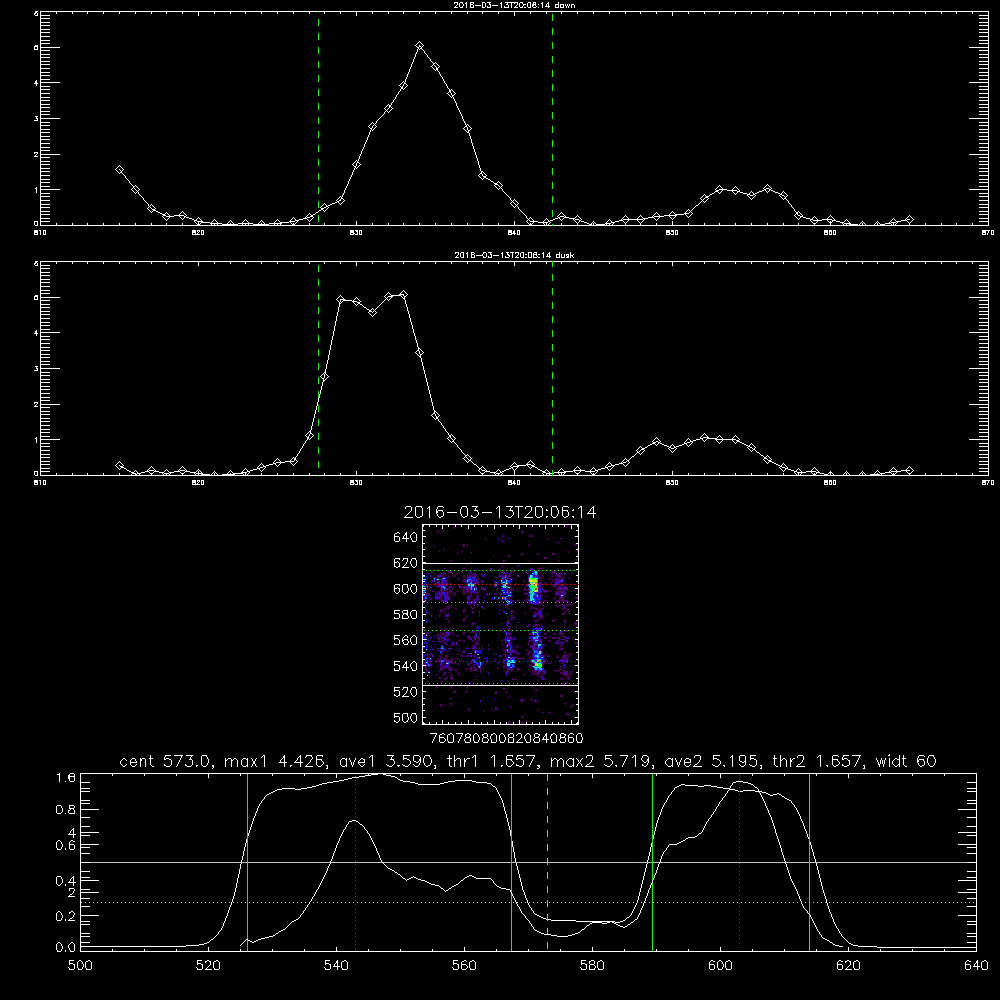Click the horizontal blue dotted threshold line
This screenshot has height=1000, width=1000.
(x=528, y=902)
